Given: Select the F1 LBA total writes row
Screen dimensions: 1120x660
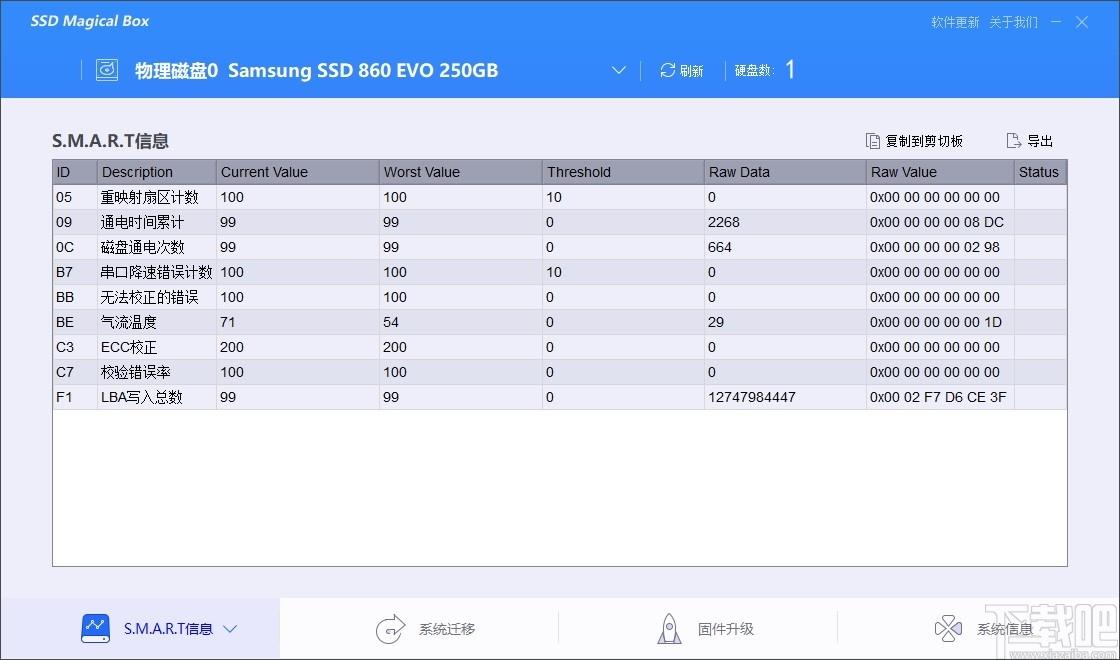Looking at the screenshot, I should [x=560, y=397].
